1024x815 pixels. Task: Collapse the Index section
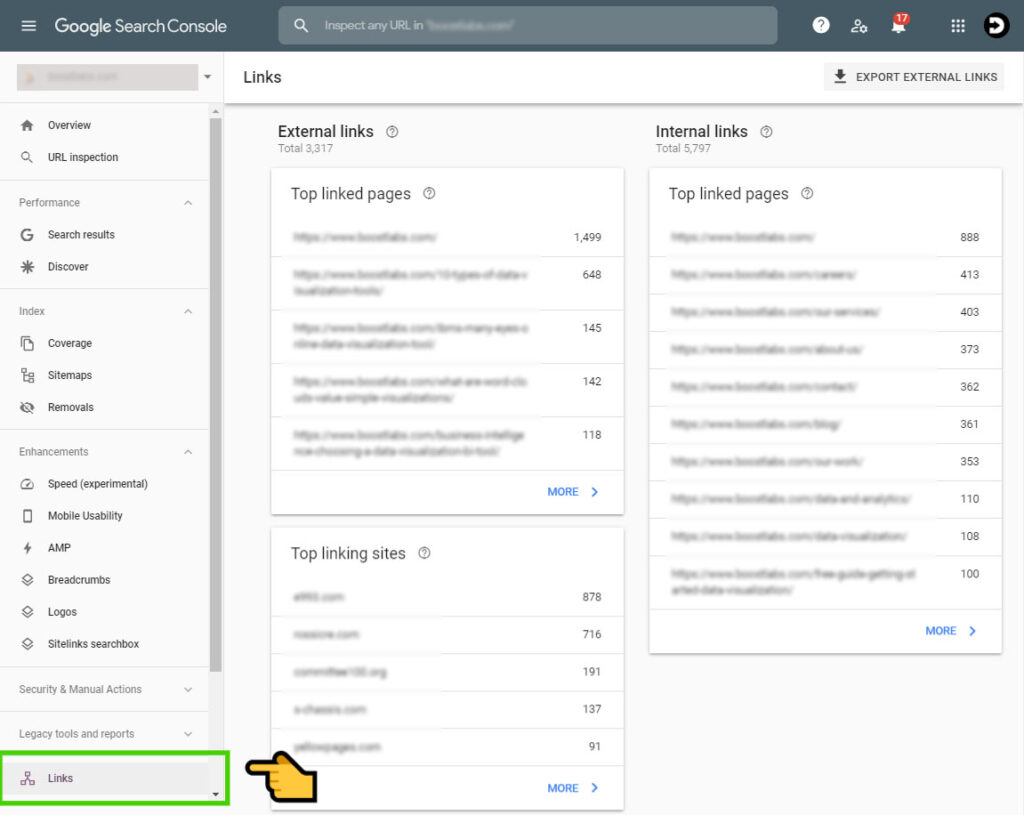[x=188, y=312]
